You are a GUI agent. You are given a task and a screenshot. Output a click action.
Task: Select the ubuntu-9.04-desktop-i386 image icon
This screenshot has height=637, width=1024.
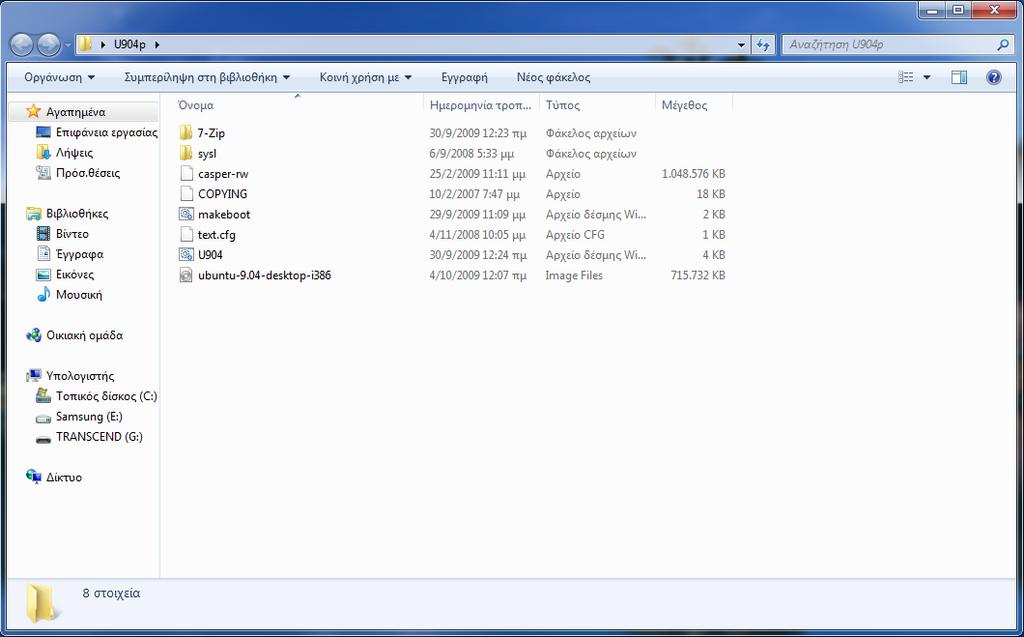(186, 275)
